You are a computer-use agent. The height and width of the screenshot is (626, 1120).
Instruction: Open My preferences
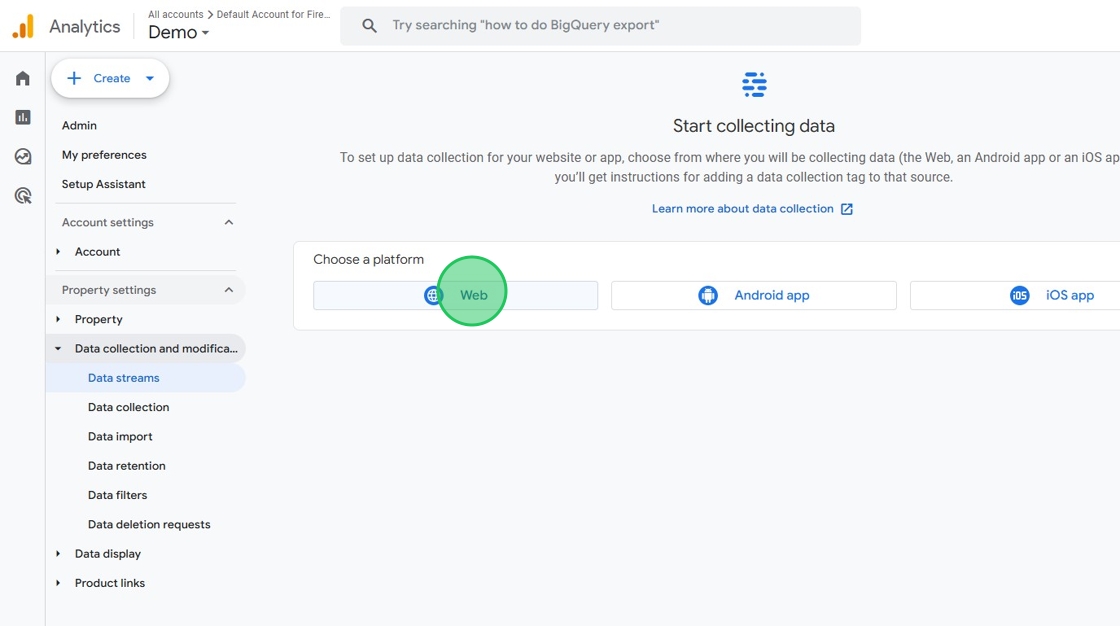click(104, 154)
